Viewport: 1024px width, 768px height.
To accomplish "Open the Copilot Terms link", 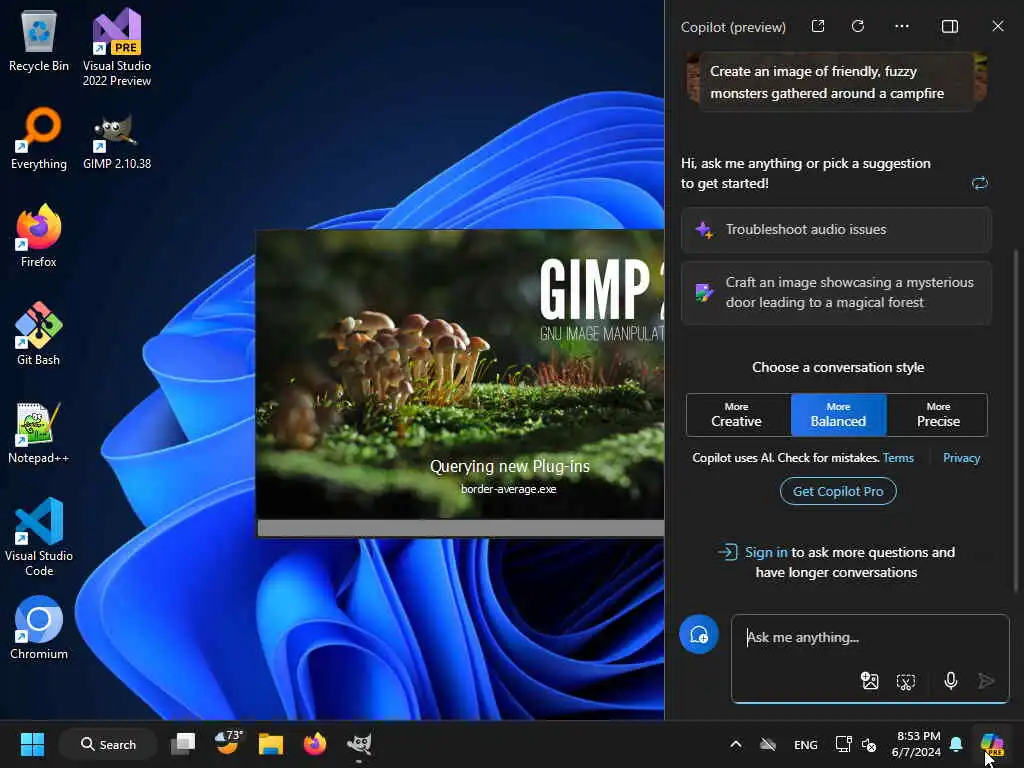I will click(898, 458).
